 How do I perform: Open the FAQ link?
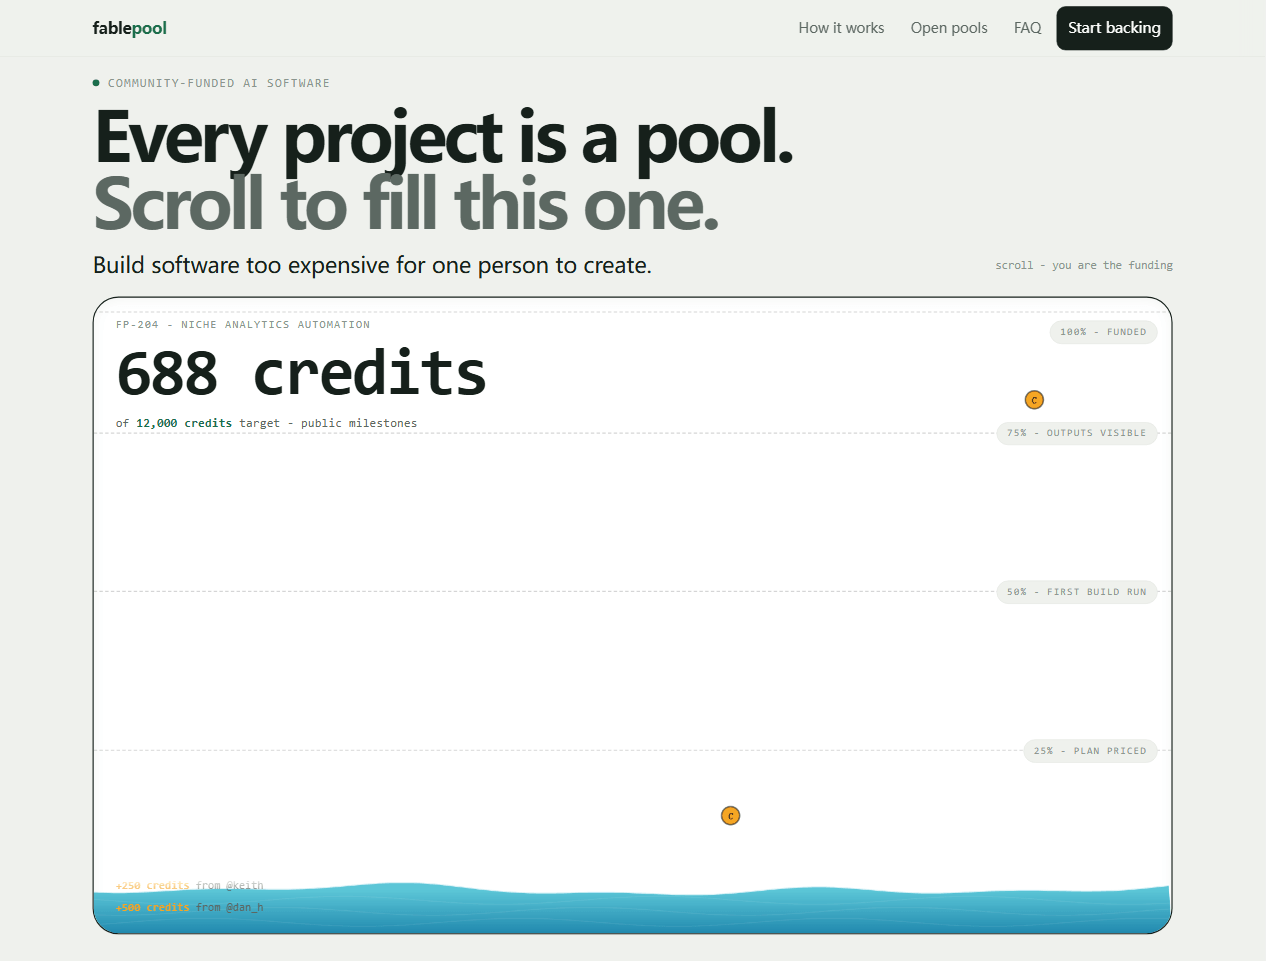(x=1027, y=28)
